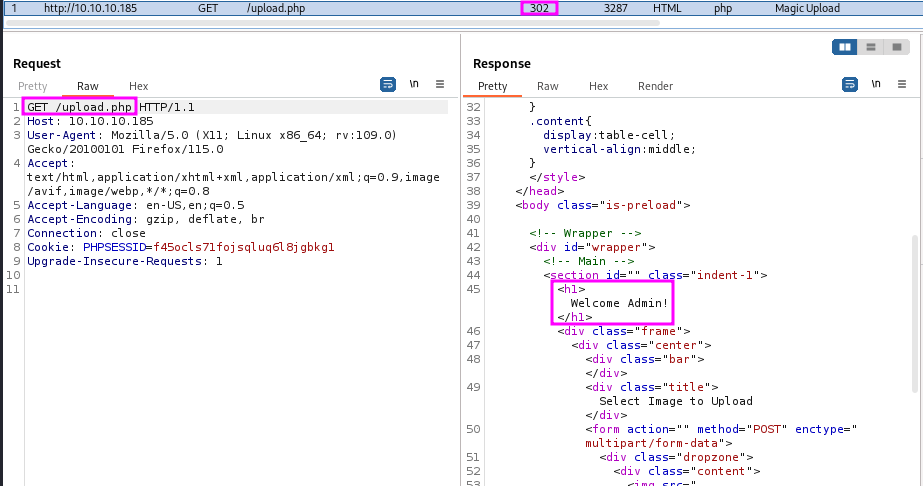Open Request panel hamburger options menu
This screenshot has height=486, width=923.
(440, 84)
